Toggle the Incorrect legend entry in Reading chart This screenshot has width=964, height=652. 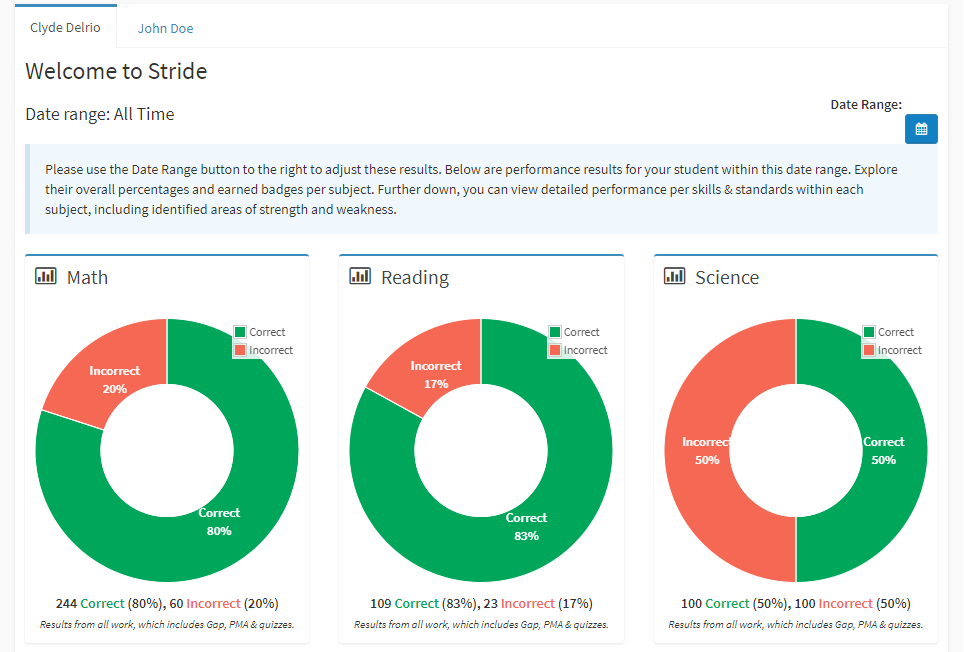tap(578, 350)
